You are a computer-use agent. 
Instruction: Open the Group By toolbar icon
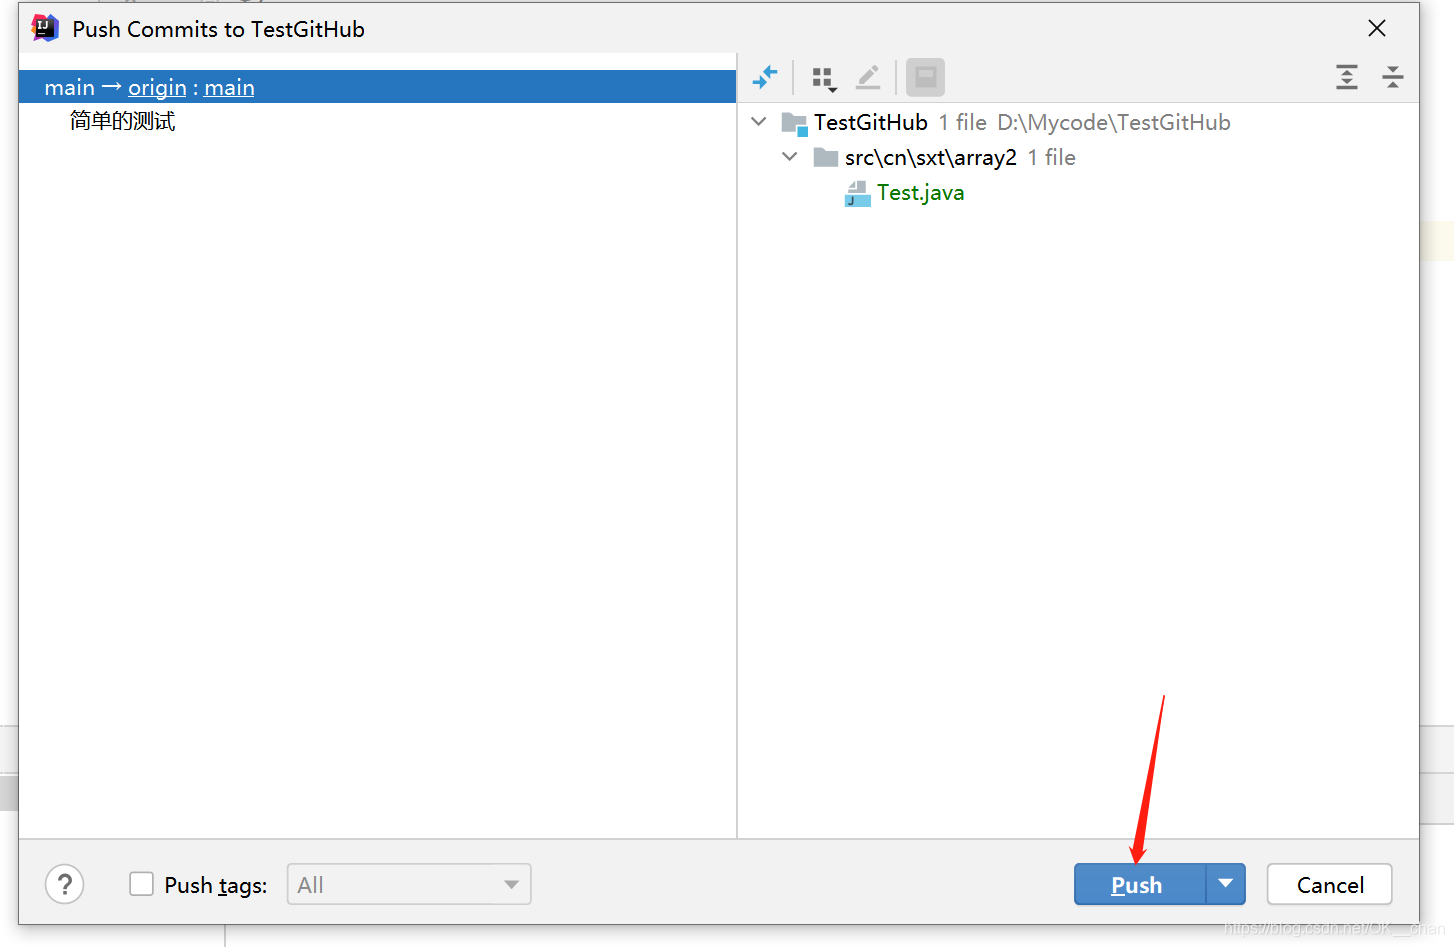(823, 78)
